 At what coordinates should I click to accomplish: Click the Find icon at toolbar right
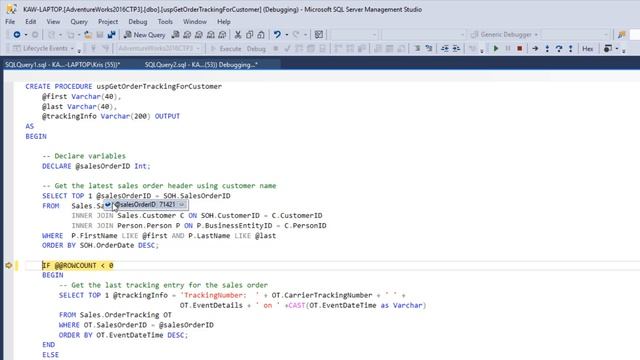coord(622,35)
